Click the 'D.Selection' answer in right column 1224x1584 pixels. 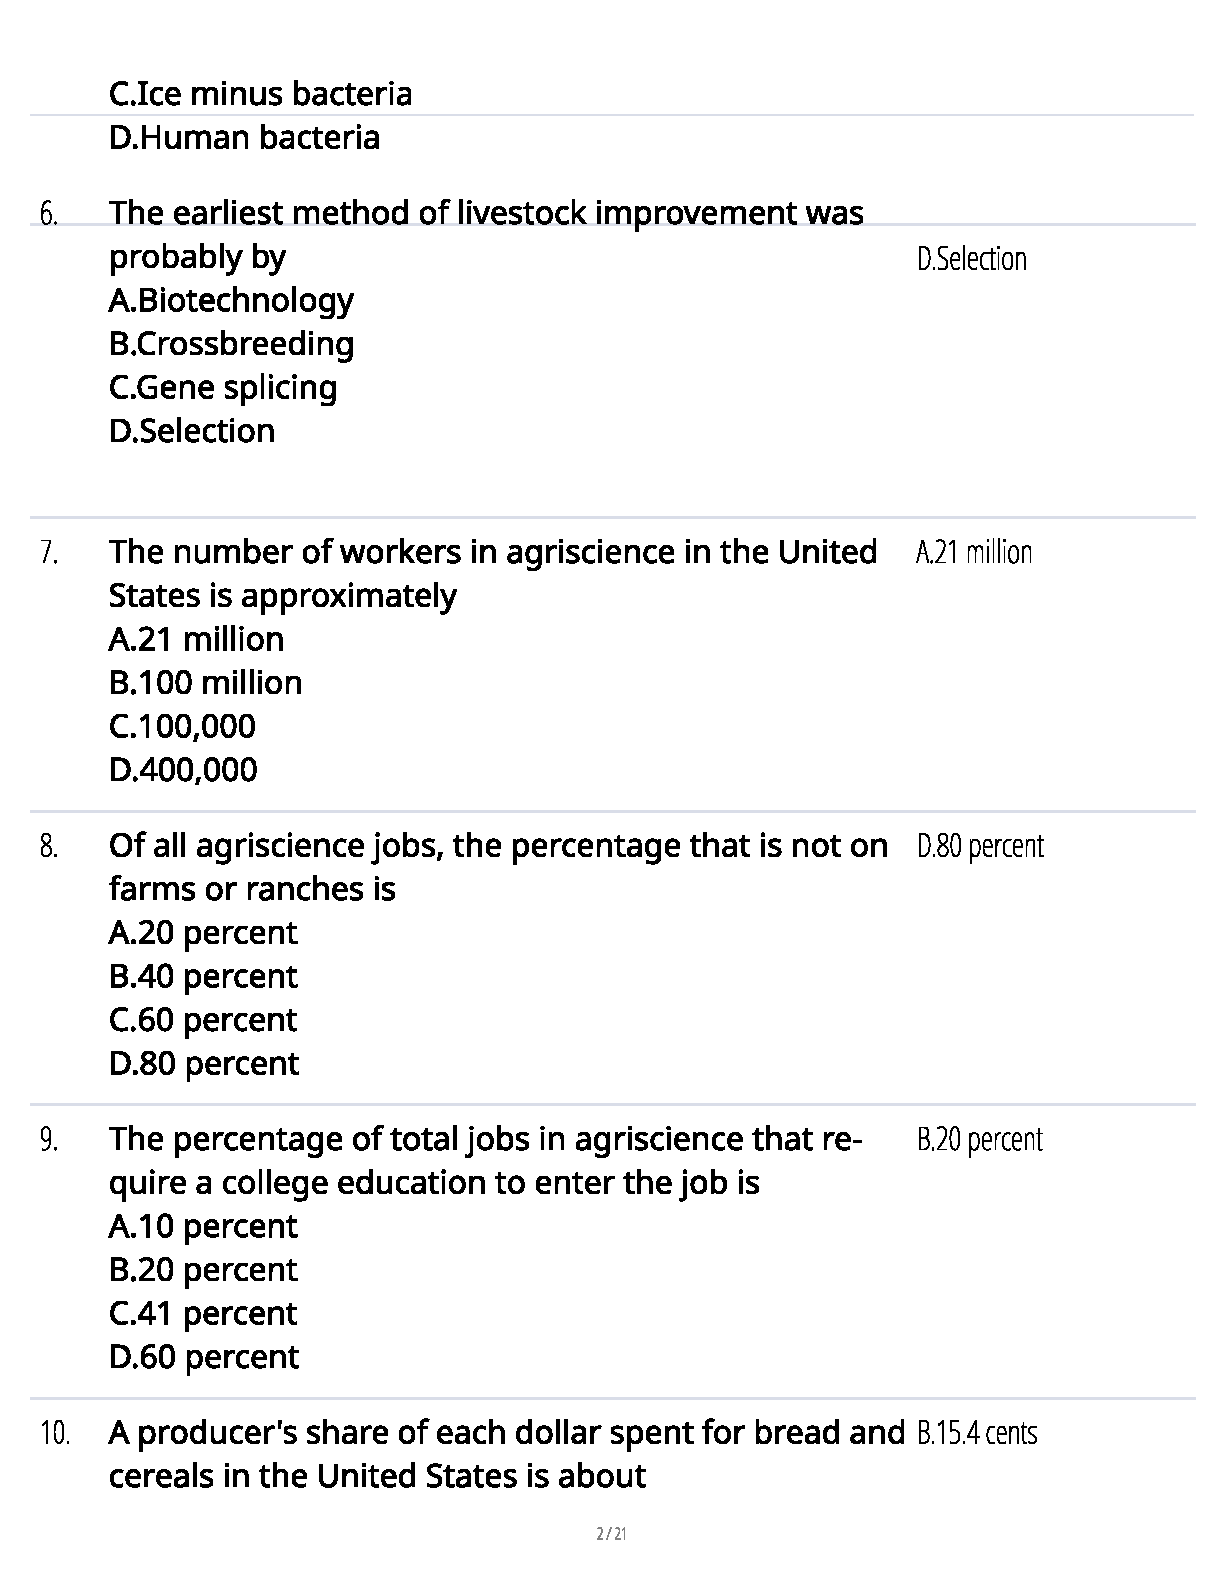[971, 259]
